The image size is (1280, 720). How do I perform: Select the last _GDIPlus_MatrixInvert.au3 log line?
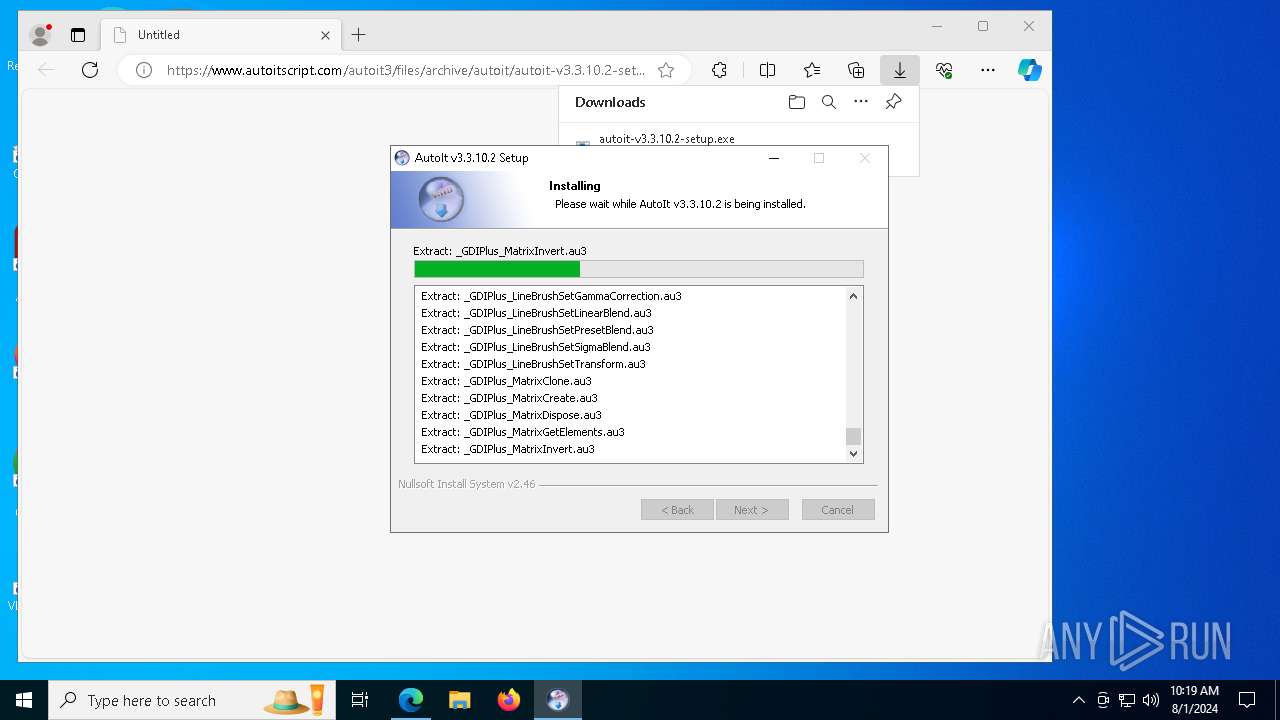click(x=508, y=449)
